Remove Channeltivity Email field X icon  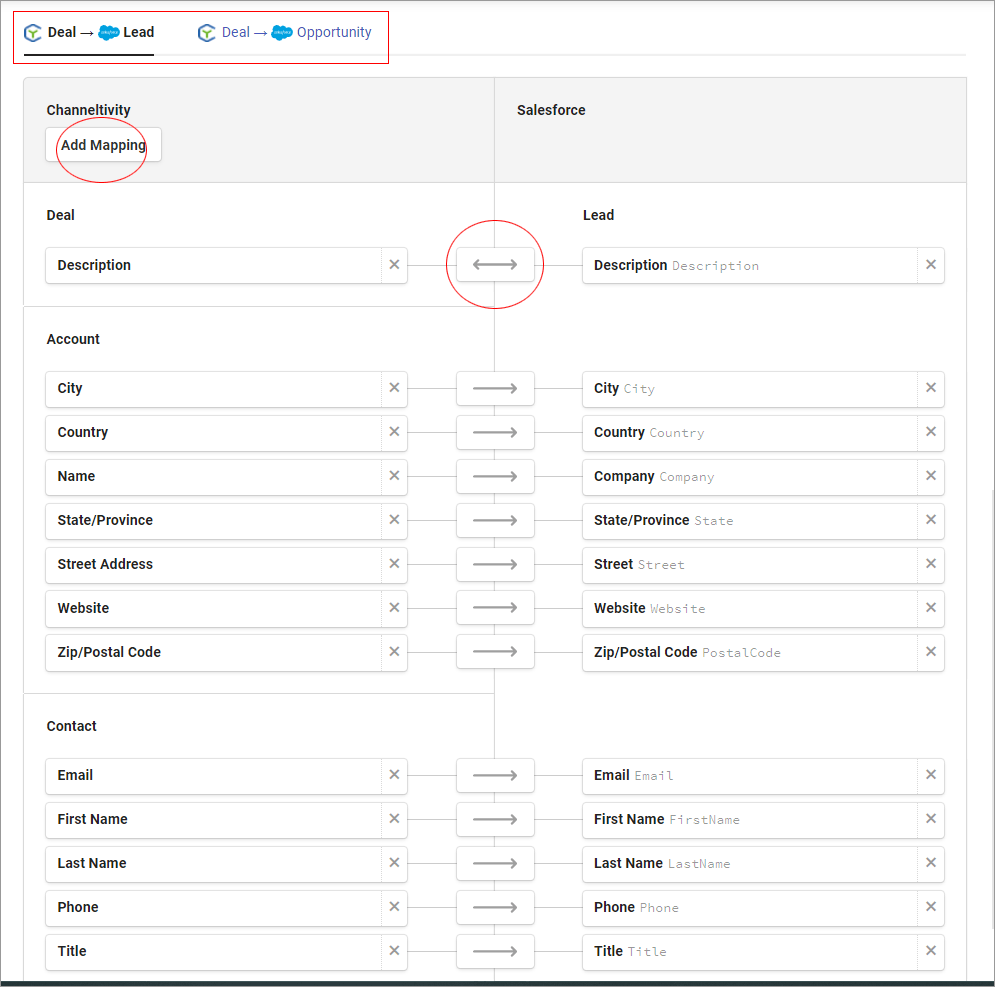click(x=394, y=774)
